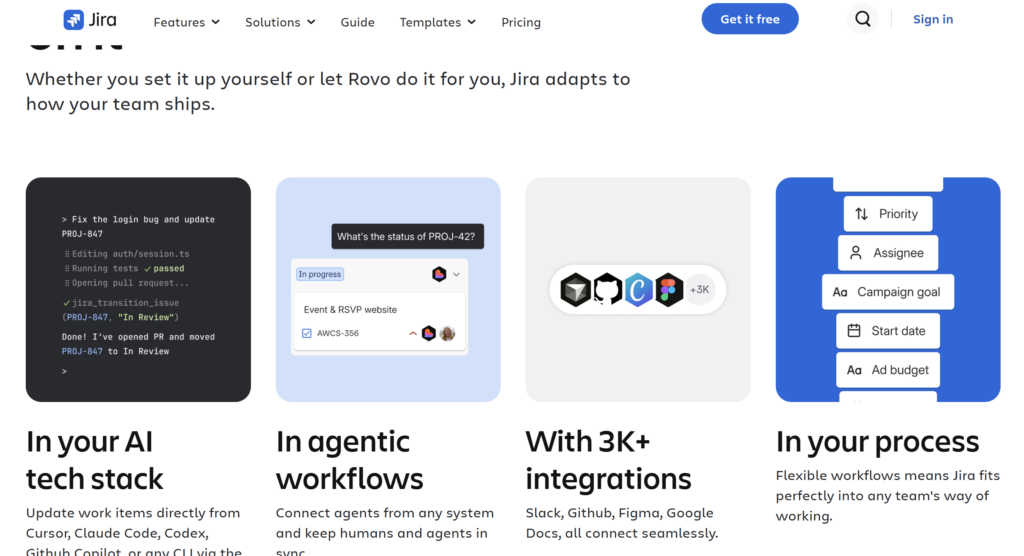Screen dimensions: 1024x556
Task: Click the AWCS-356 issue key
Action: 338,333
